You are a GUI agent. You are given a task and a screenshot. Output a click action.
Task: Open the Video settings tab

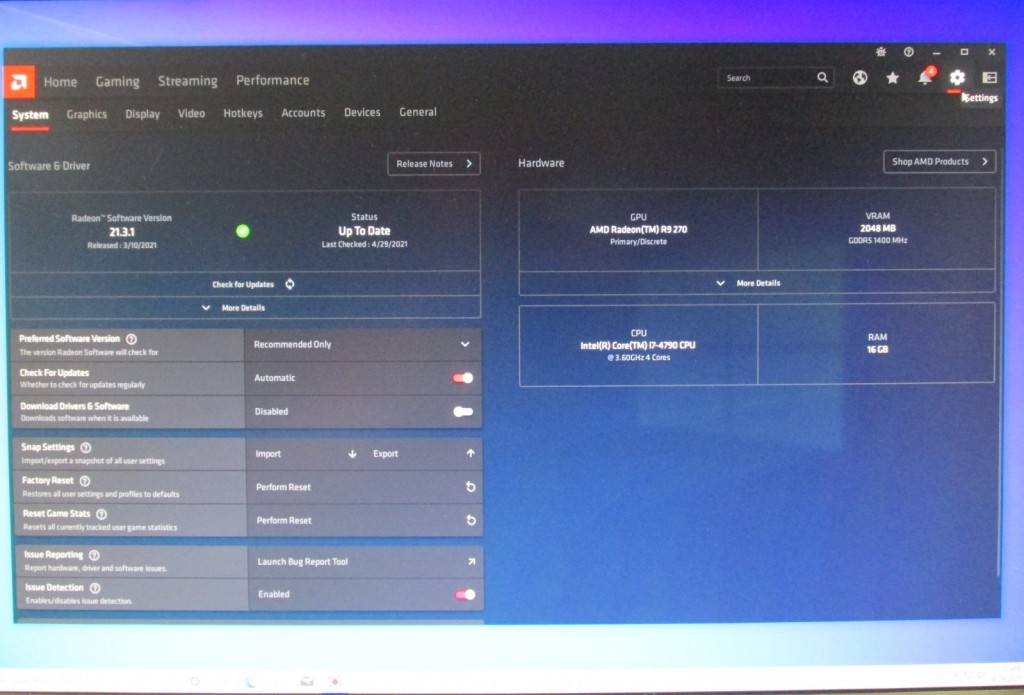(191, 113)
